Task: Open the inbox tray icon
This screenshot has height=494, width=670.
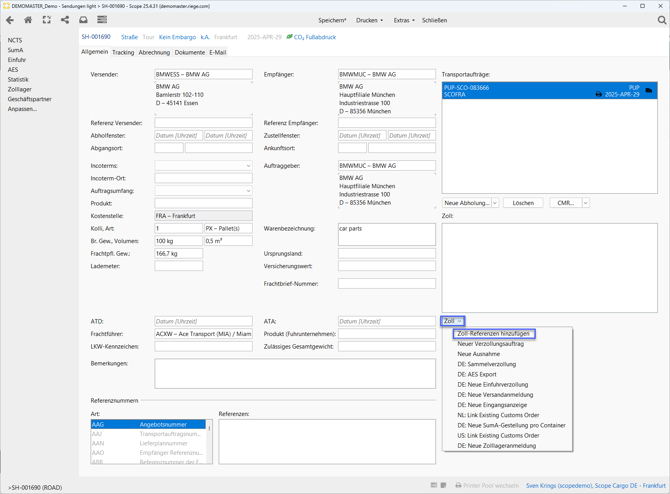Action: [x=83, y=20]
